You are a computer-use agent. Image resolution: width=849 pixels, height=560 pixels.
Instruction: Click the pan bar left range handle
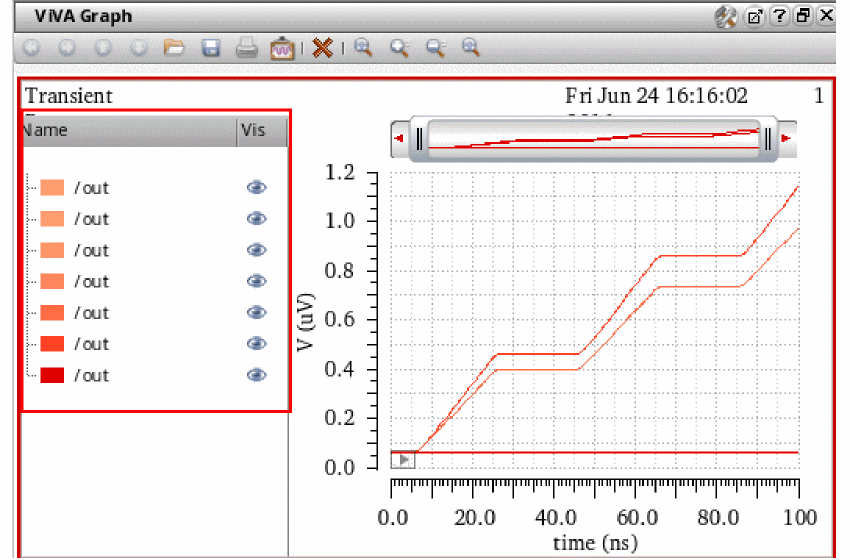pos(419,139)
